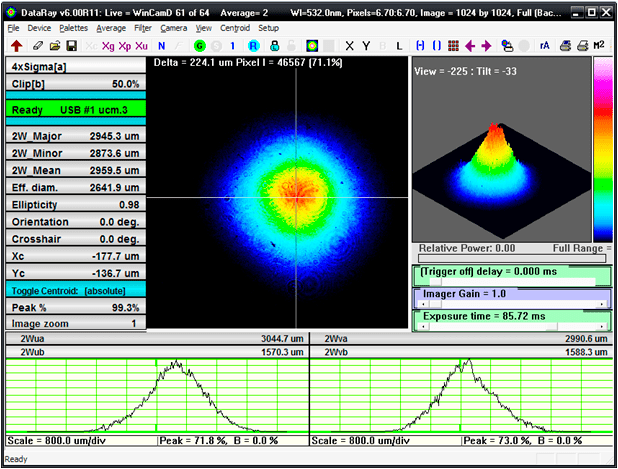
Task: Click the Clip[b] 50.0% button
Action: click(x=75, y=84)
